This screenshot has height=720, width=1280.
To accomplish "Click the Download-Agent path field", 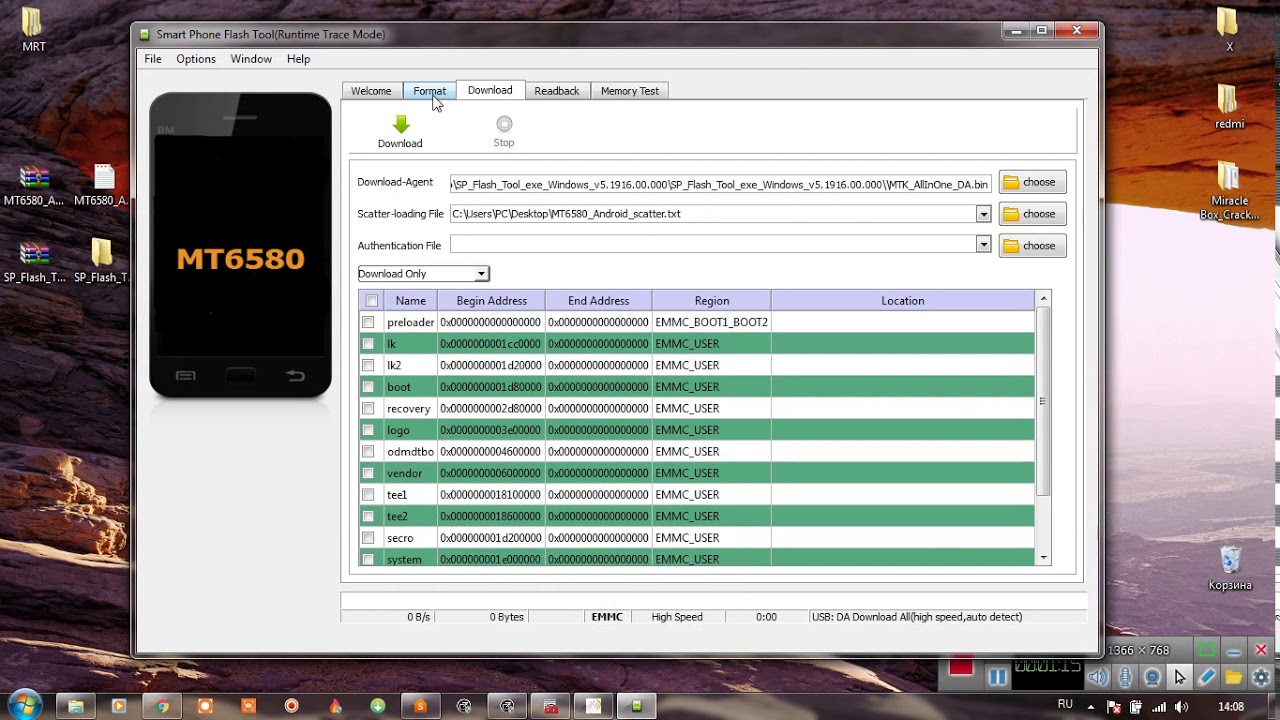I will 720,183.
